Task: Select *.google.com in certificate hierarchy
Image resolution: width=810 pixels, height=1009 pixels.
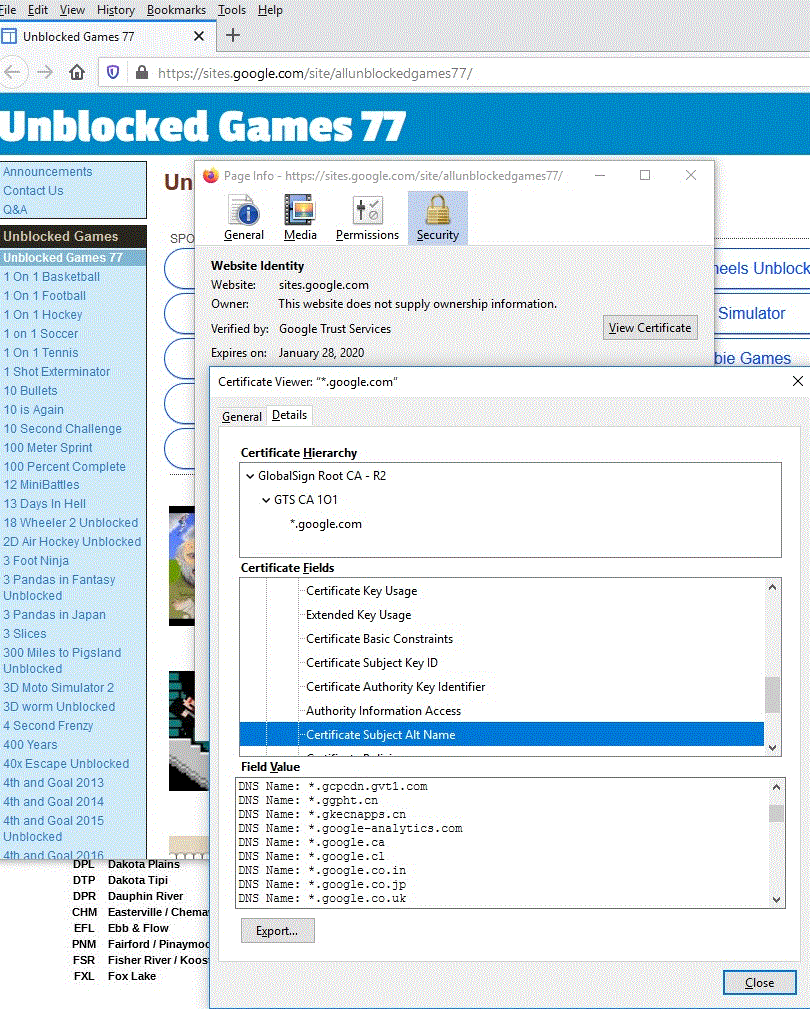Action: click(326, 524)
